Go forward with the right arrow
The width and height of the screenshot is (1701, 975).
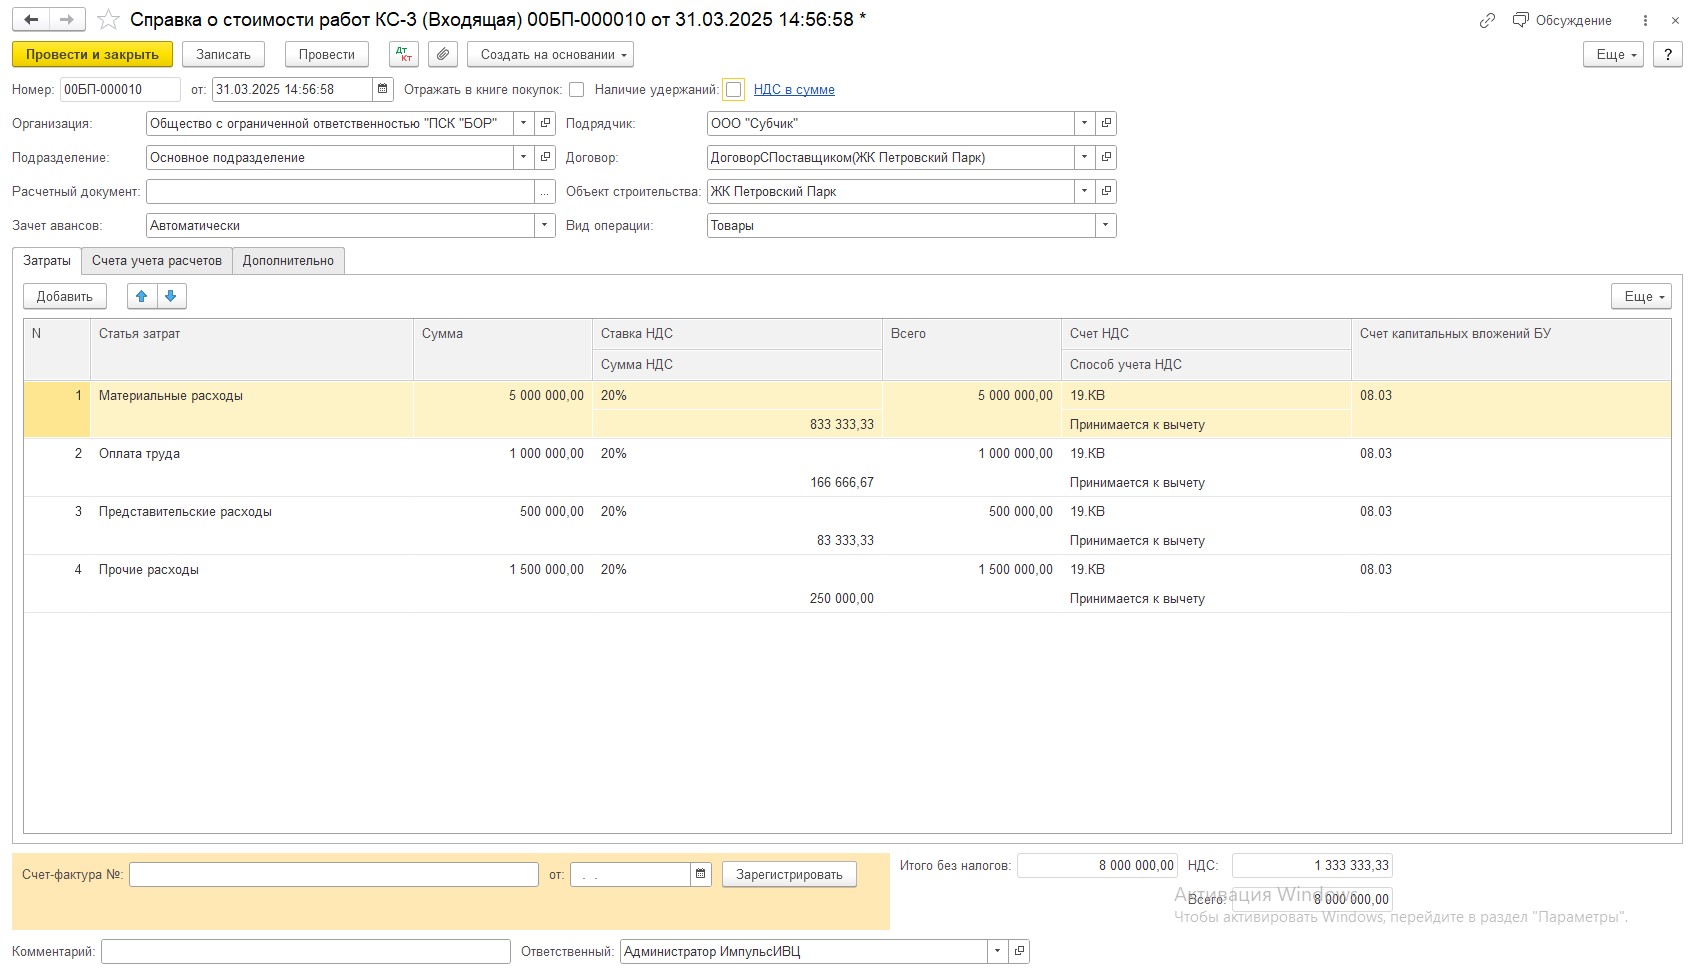pyautogui.click(x=67, y=20)
